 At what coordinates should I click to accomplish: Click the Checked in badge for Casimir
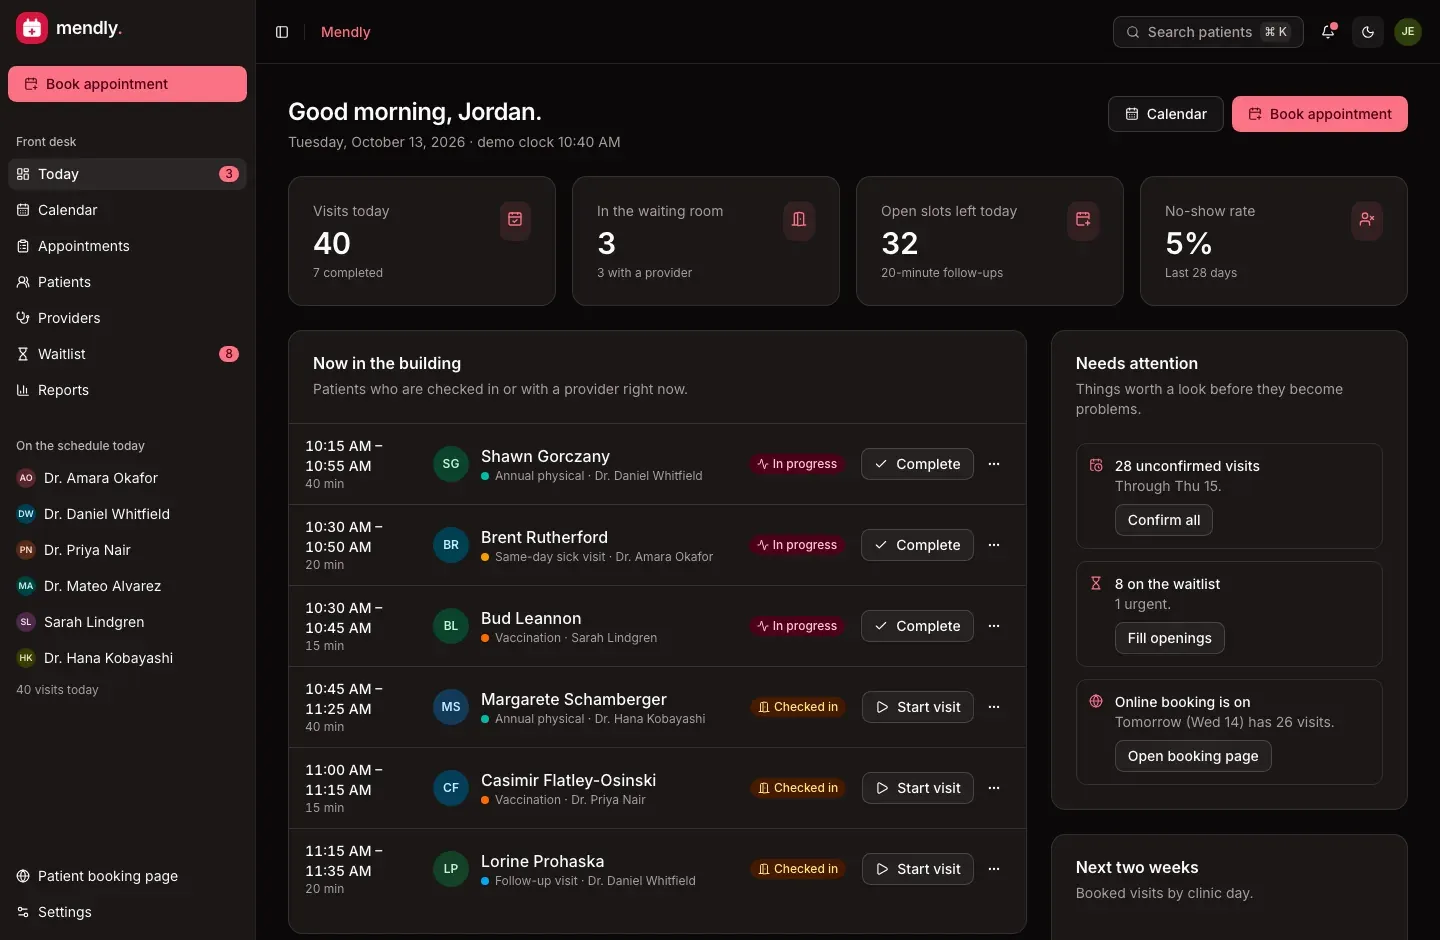click(798, 788)
